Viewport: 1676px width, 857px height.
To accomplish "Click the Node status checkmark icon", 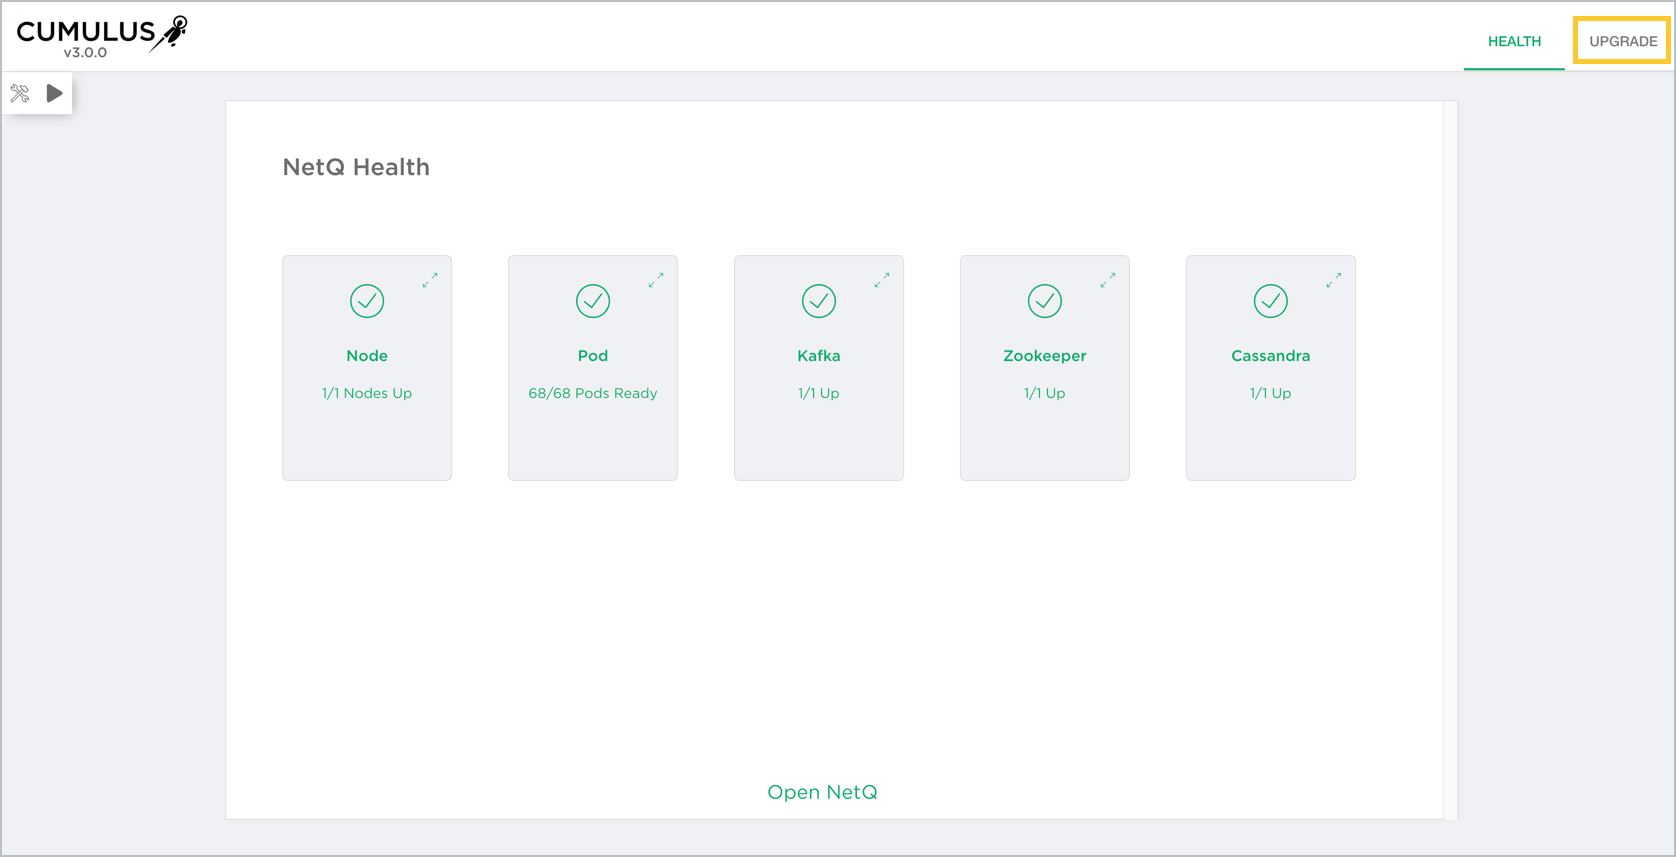I will point(367,301).
